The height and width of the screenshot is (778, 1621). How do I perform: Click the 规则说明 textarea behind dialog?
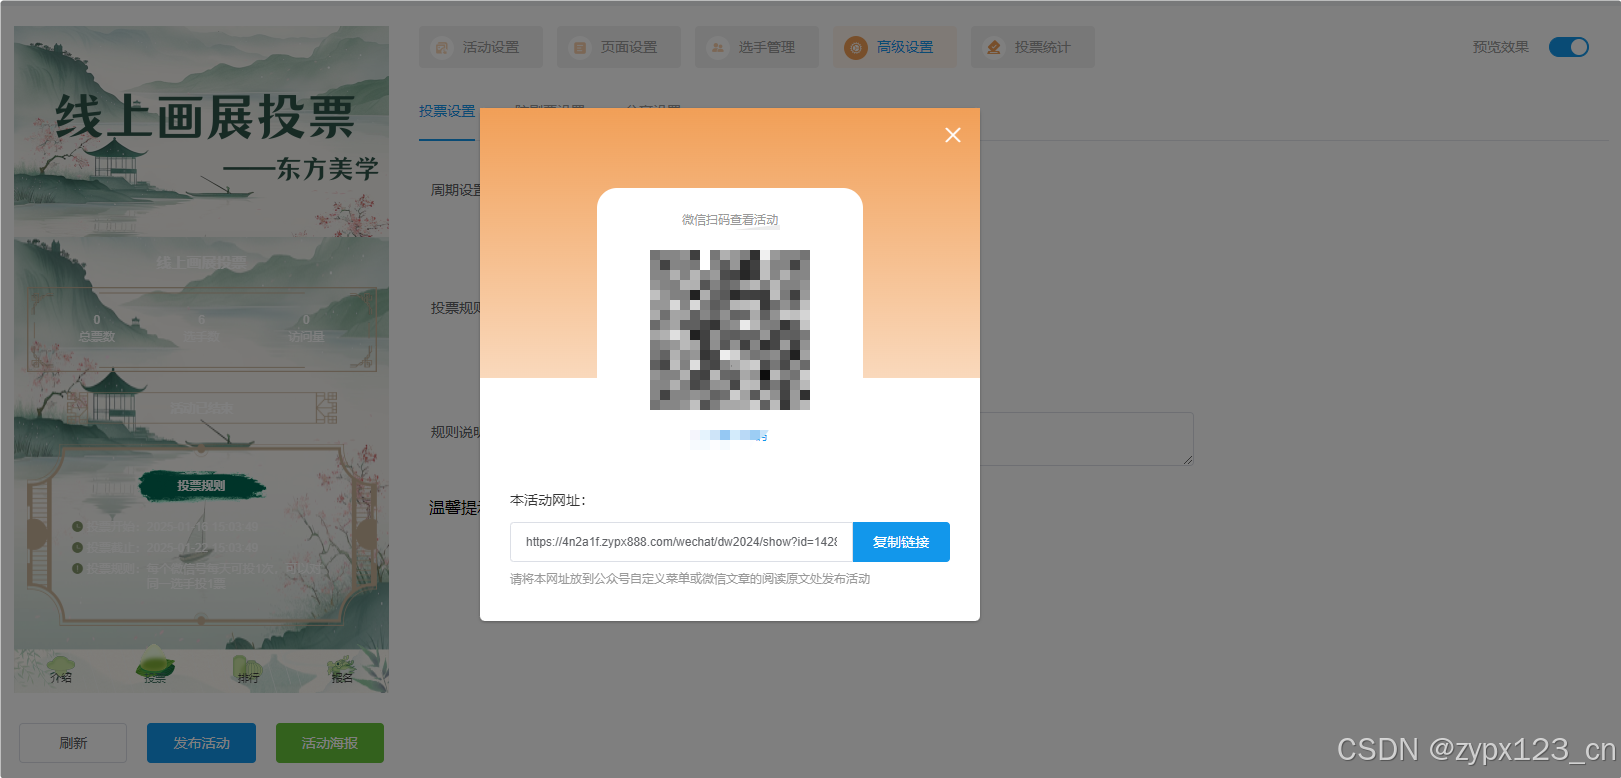coord(1086,439)
